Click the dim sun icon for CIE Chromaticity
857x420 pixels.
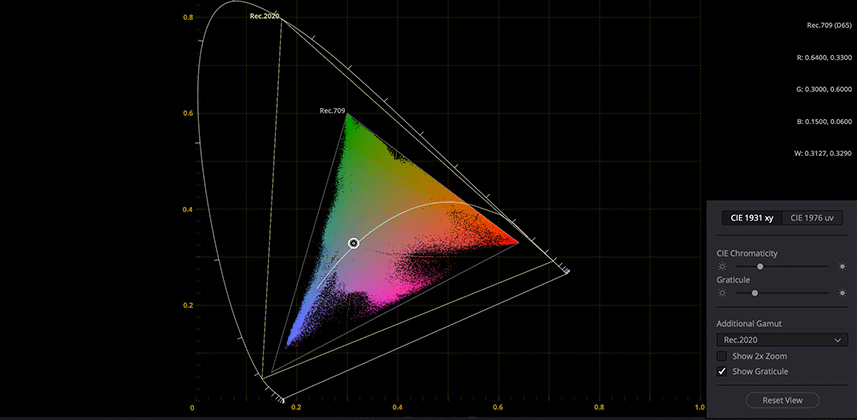pyautogui.click(x=722, y=267)
